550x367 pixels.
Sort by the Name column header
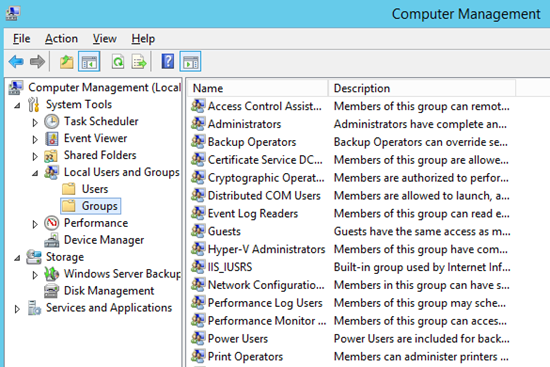(x=257, y=88)
